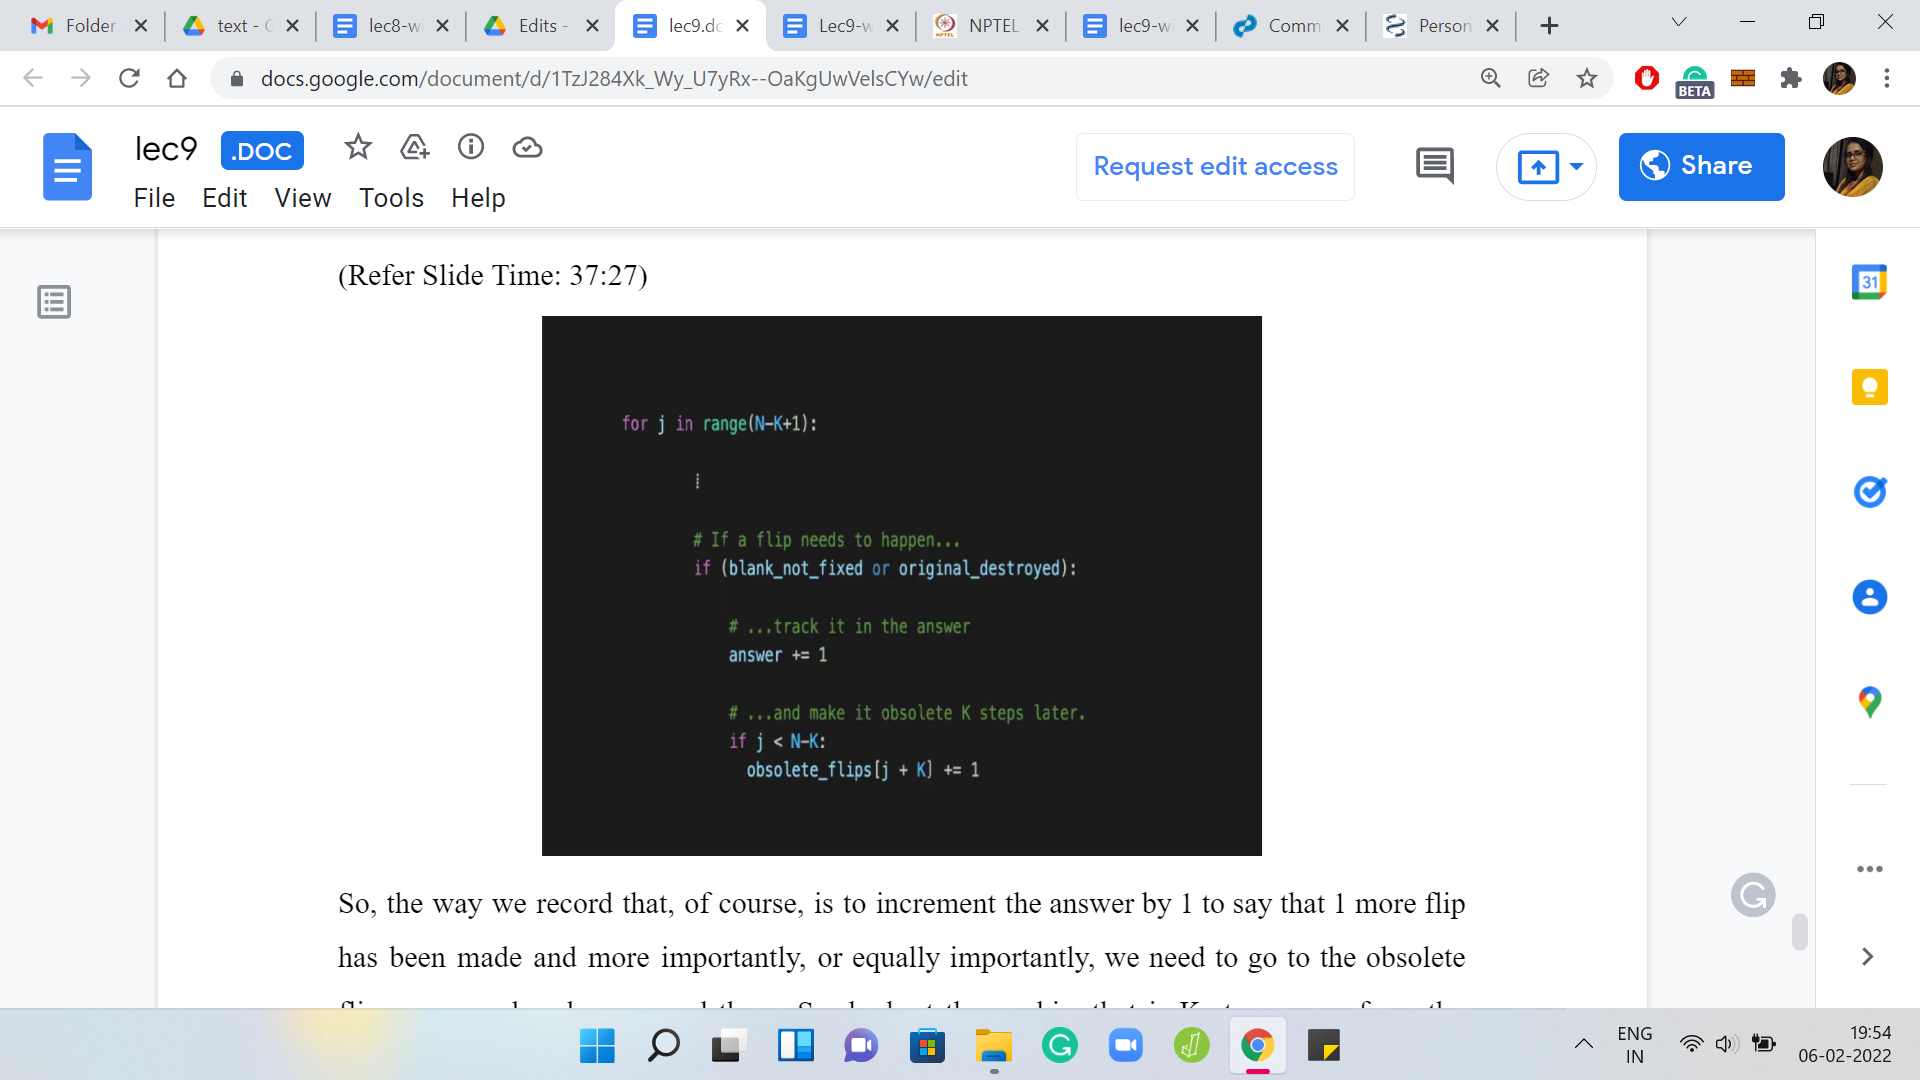This screenshot has height=1080, width=1920.
Task: Open the File menu
Action: [154, 198]
